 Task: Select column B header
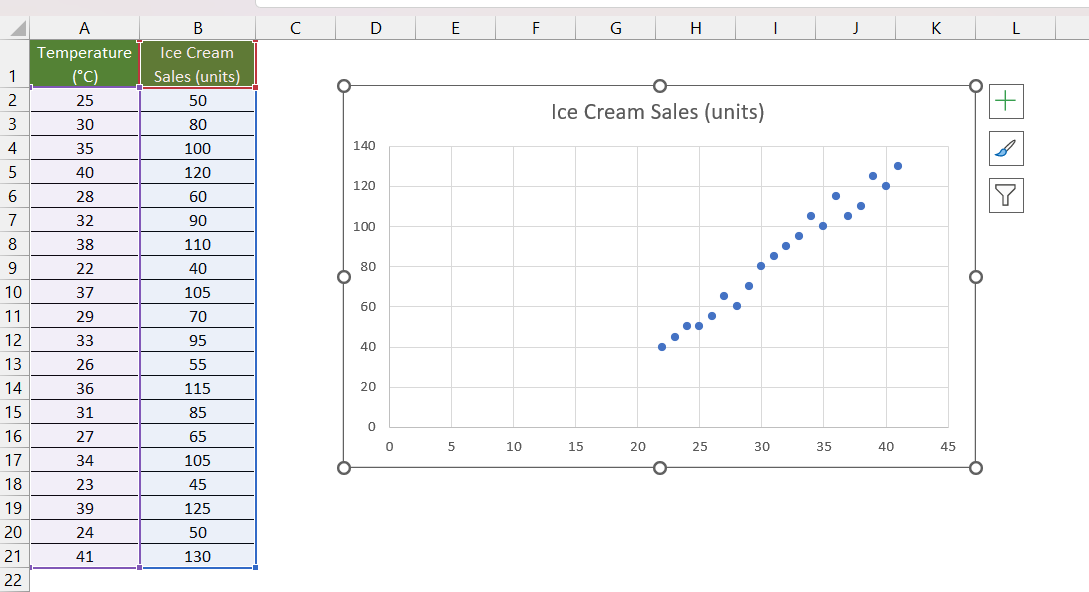point(198,28)
